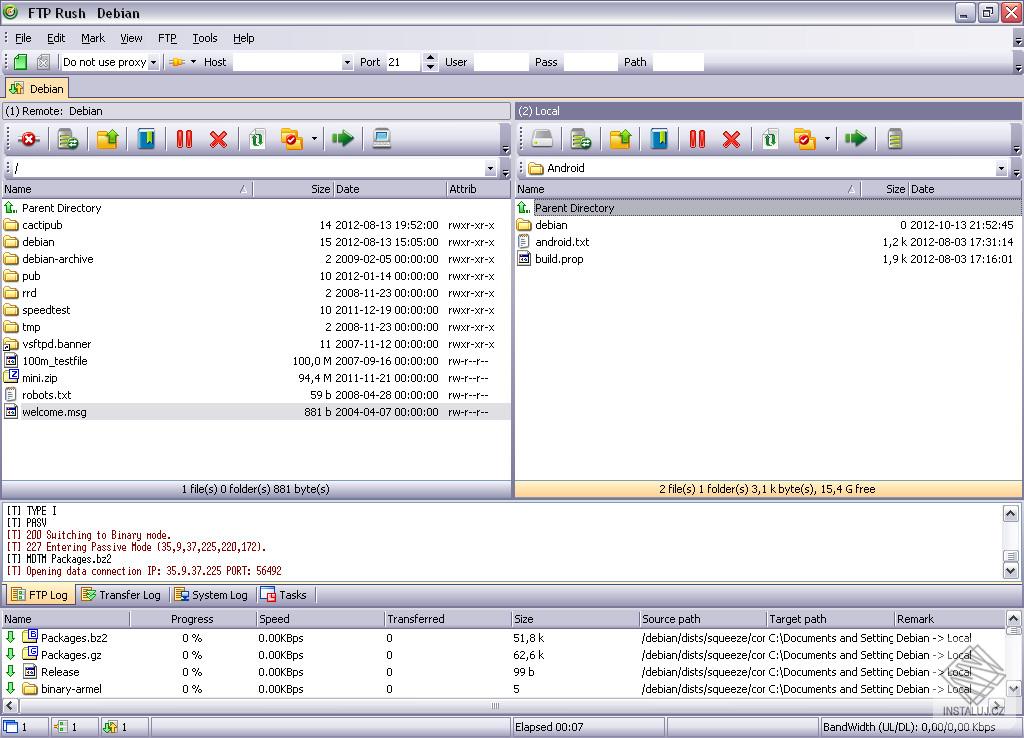The image size is (1024, 738).
Task: Click parent folder up icon in Remote toolbar
Action: click(x=107, y=139)
